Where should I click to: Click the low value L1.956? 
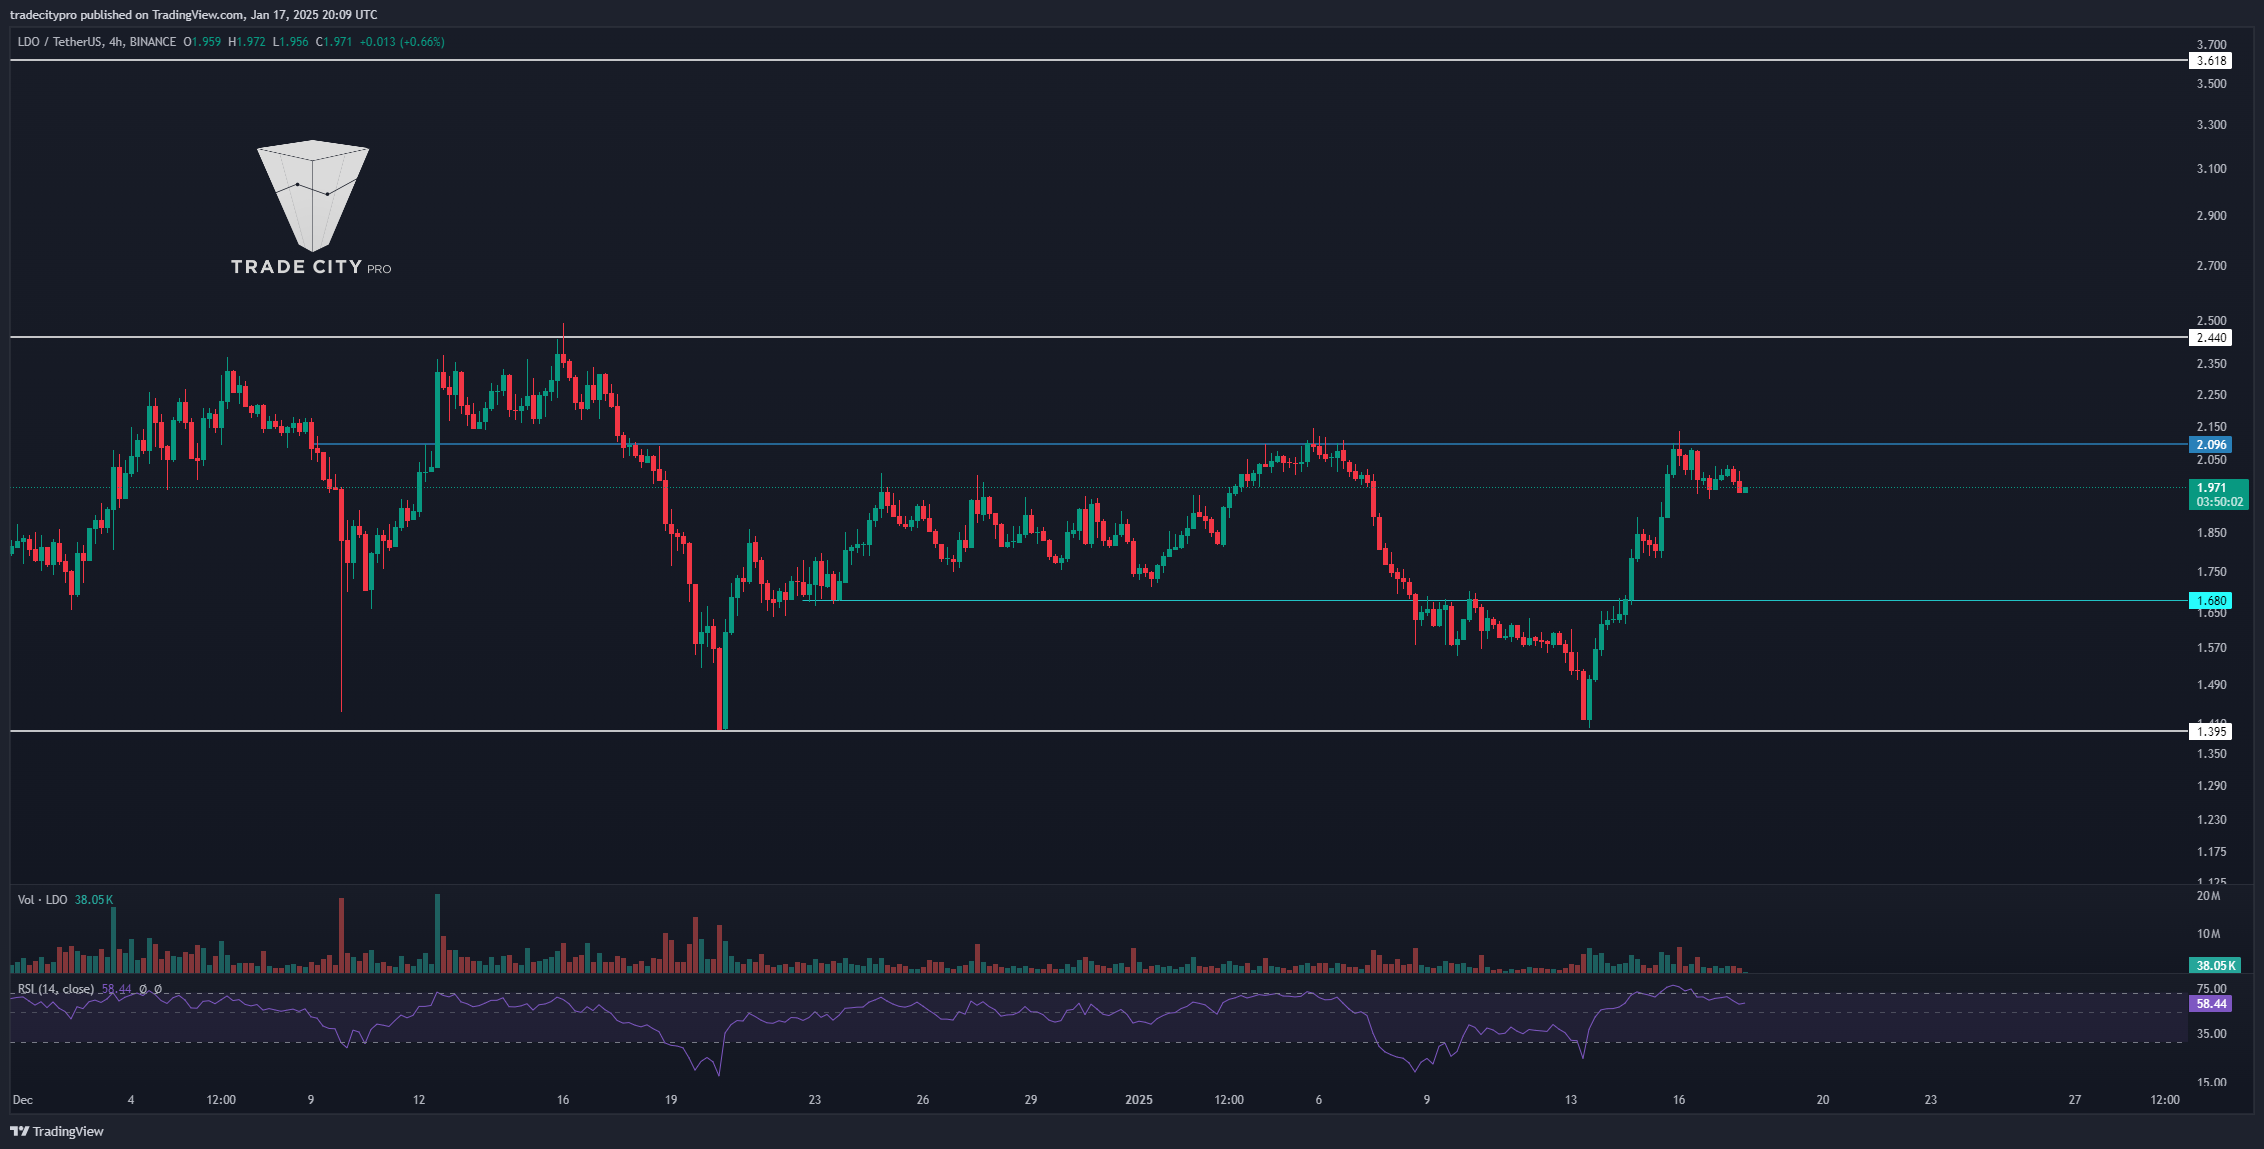(291, 42)
